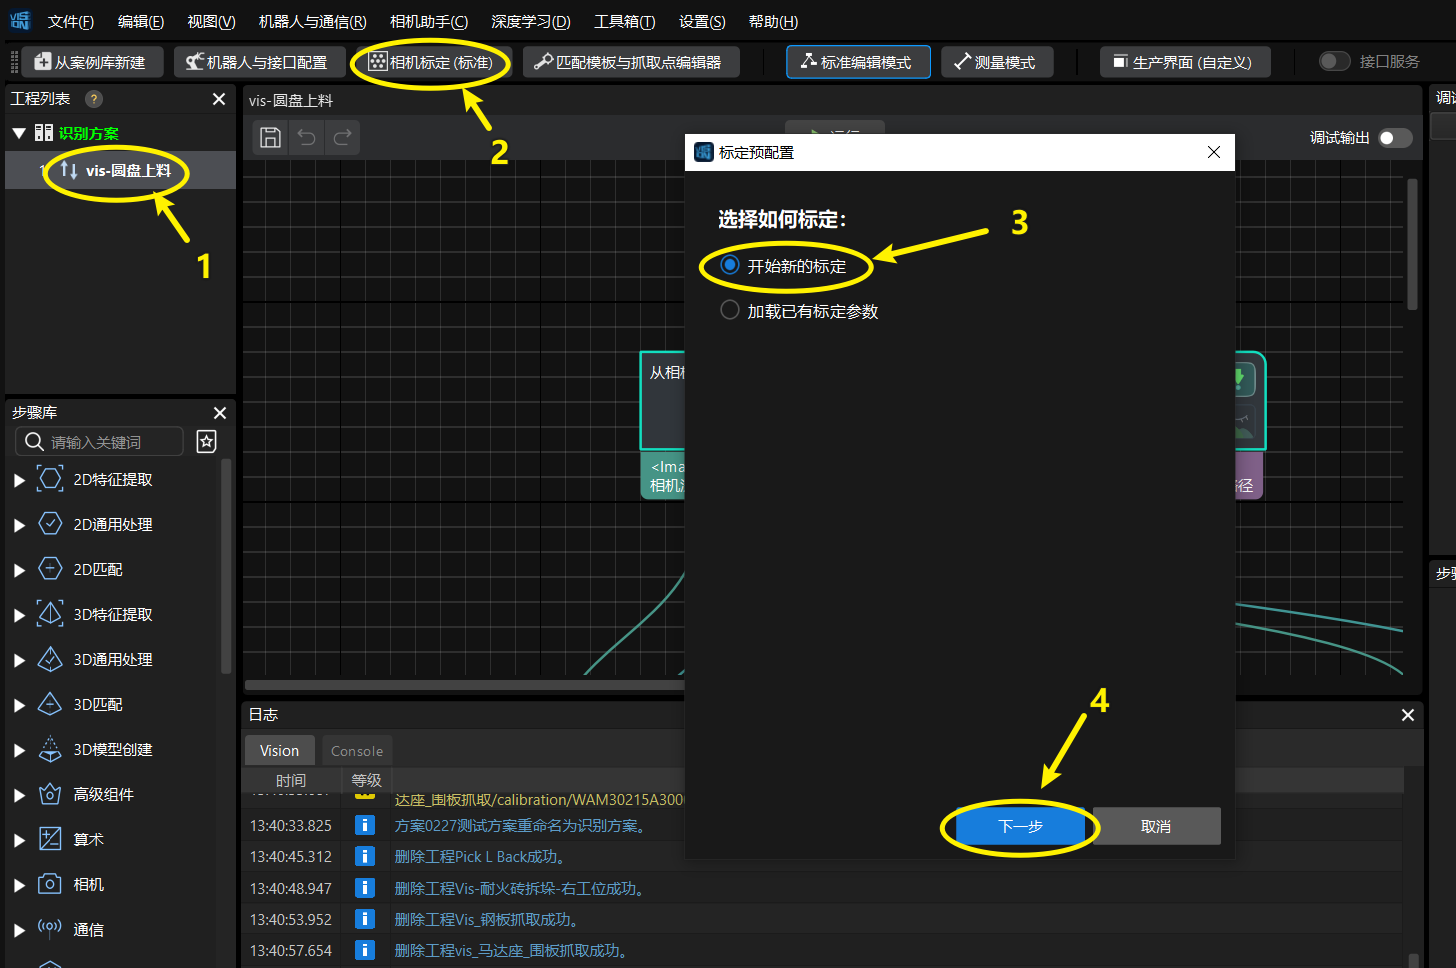Close the 日志 panel
Screen dimensions: 1456x968
(x=1408, y=715)
